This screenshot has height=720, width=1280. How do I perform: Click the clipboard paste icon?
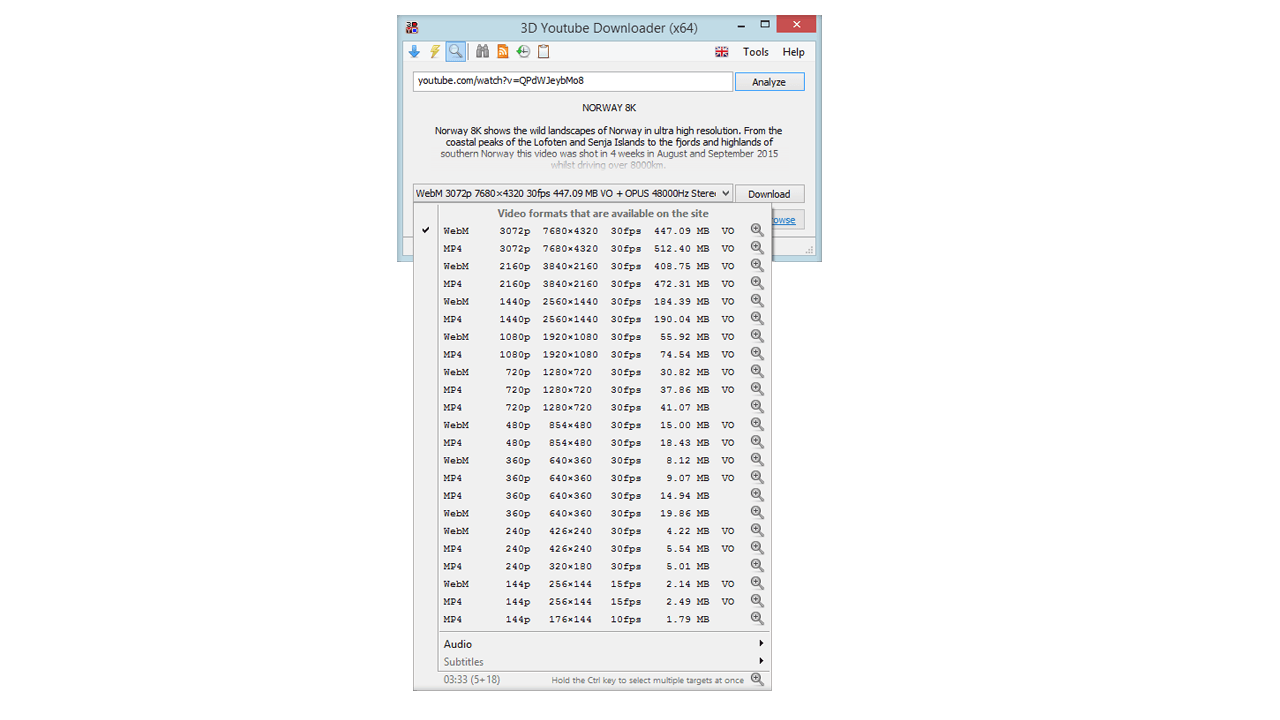pos(543,51)
